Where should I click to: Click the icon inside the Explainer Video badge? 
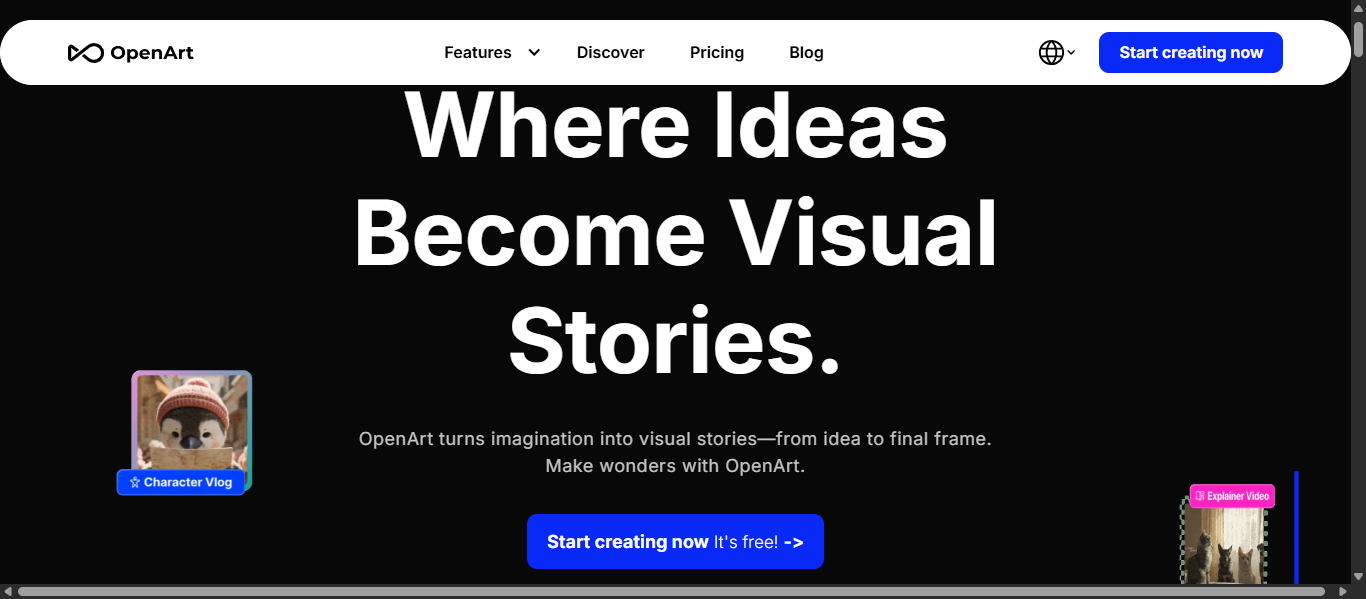click(x=1198, y=495)
